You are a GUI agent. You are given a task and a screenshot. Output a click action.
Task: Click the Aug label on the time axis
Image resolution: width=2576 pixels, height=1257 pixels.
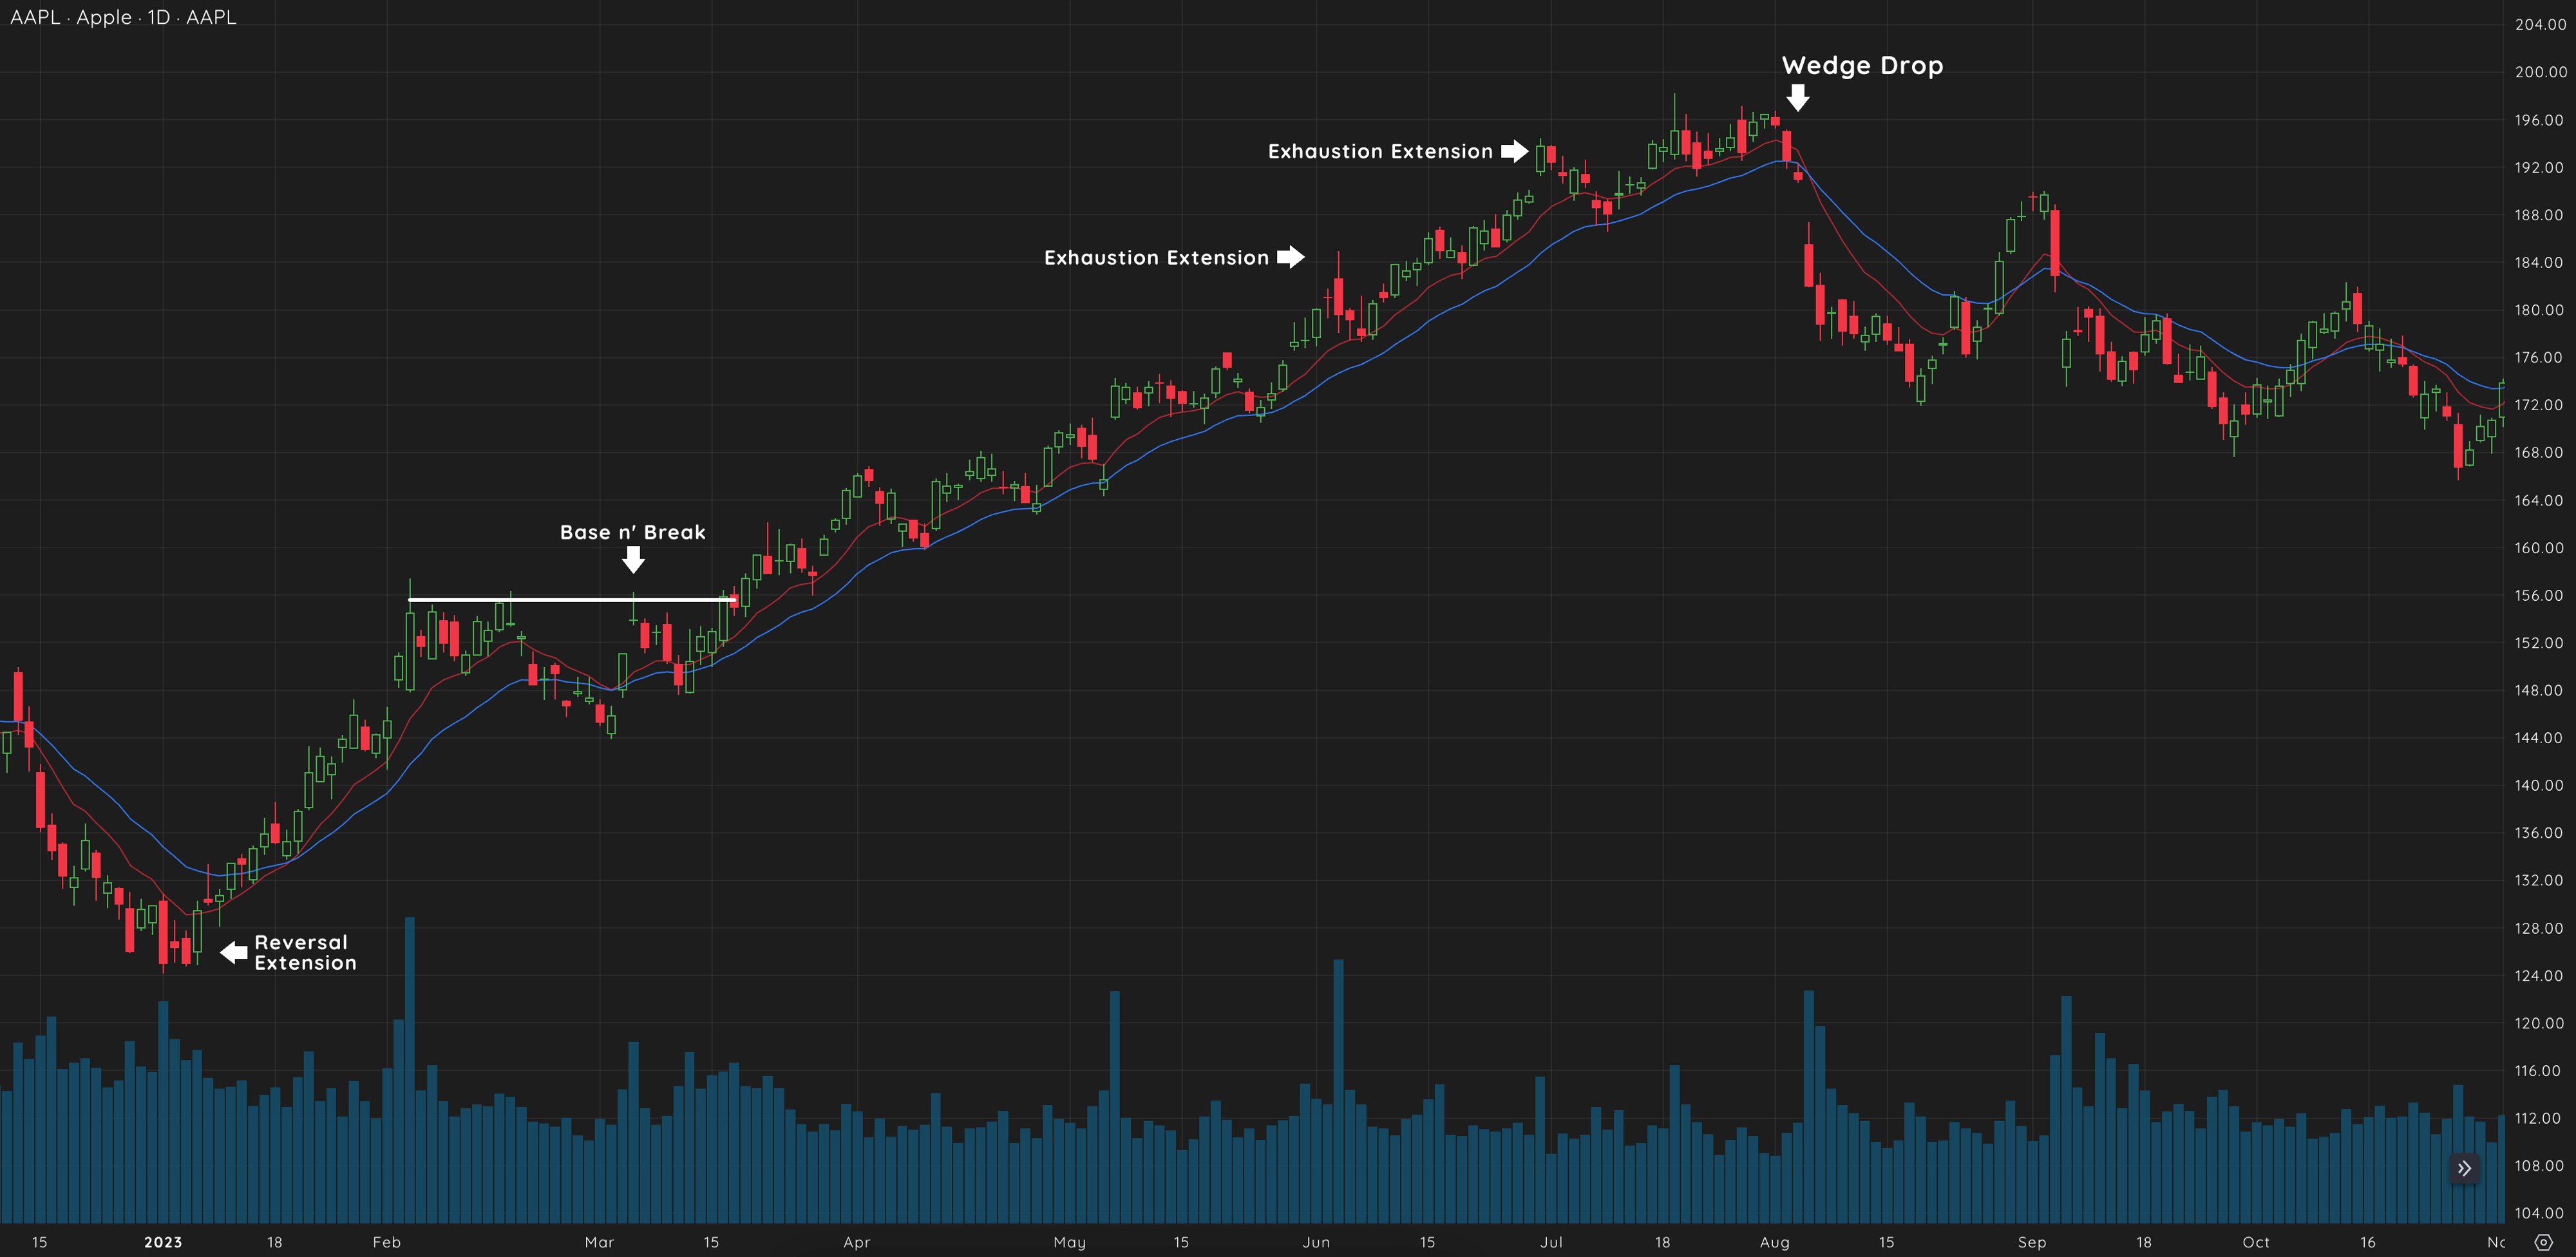point(1775,1242)
